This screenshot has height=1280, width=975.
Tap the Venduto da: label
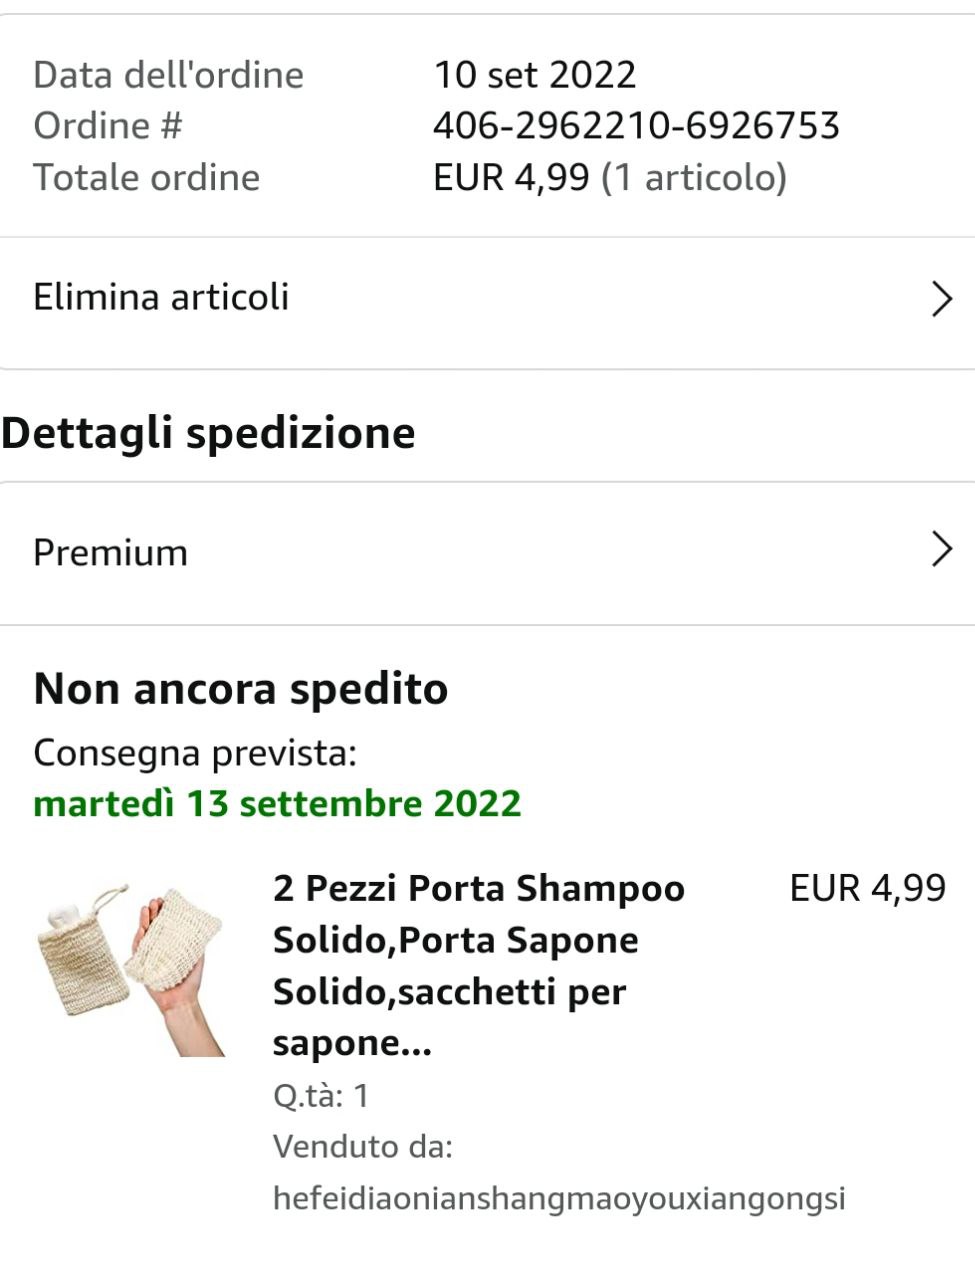[363, 1146]
